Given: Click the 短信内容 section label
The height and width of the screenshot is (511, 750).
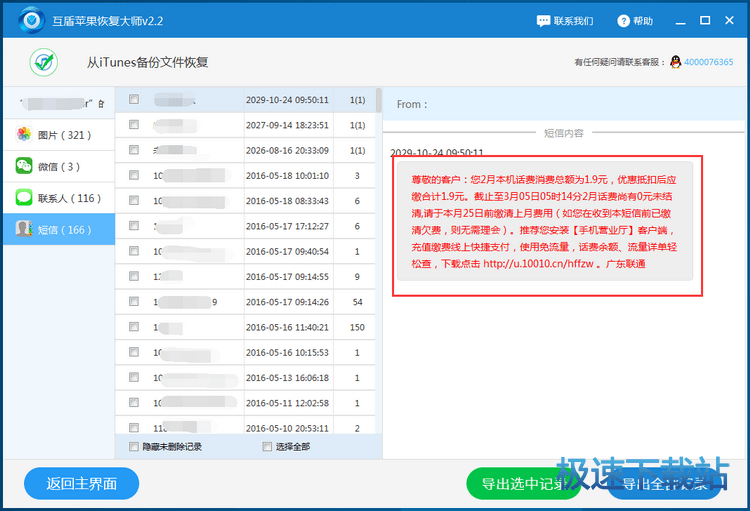Looking at the screenshot, I should pos(564,133).
